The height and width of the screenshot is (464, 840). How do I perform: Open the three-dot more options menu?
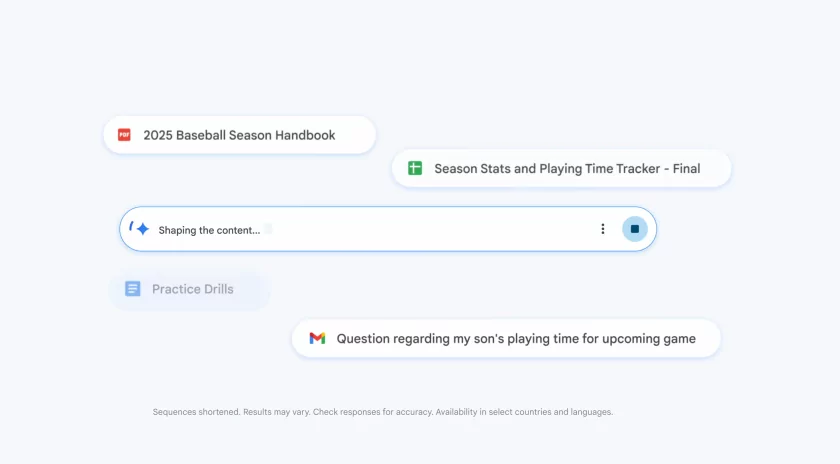[x=602, y=229]
